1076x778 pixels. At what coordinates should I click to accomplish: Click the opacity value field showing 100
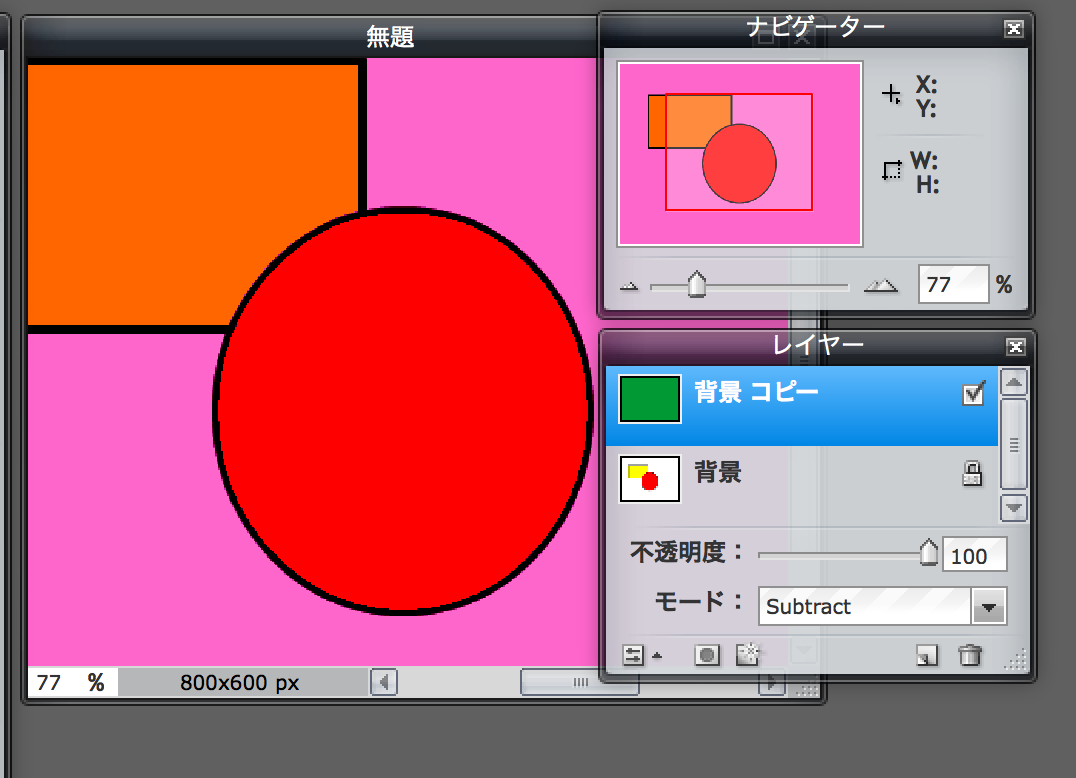click(974, 555)
